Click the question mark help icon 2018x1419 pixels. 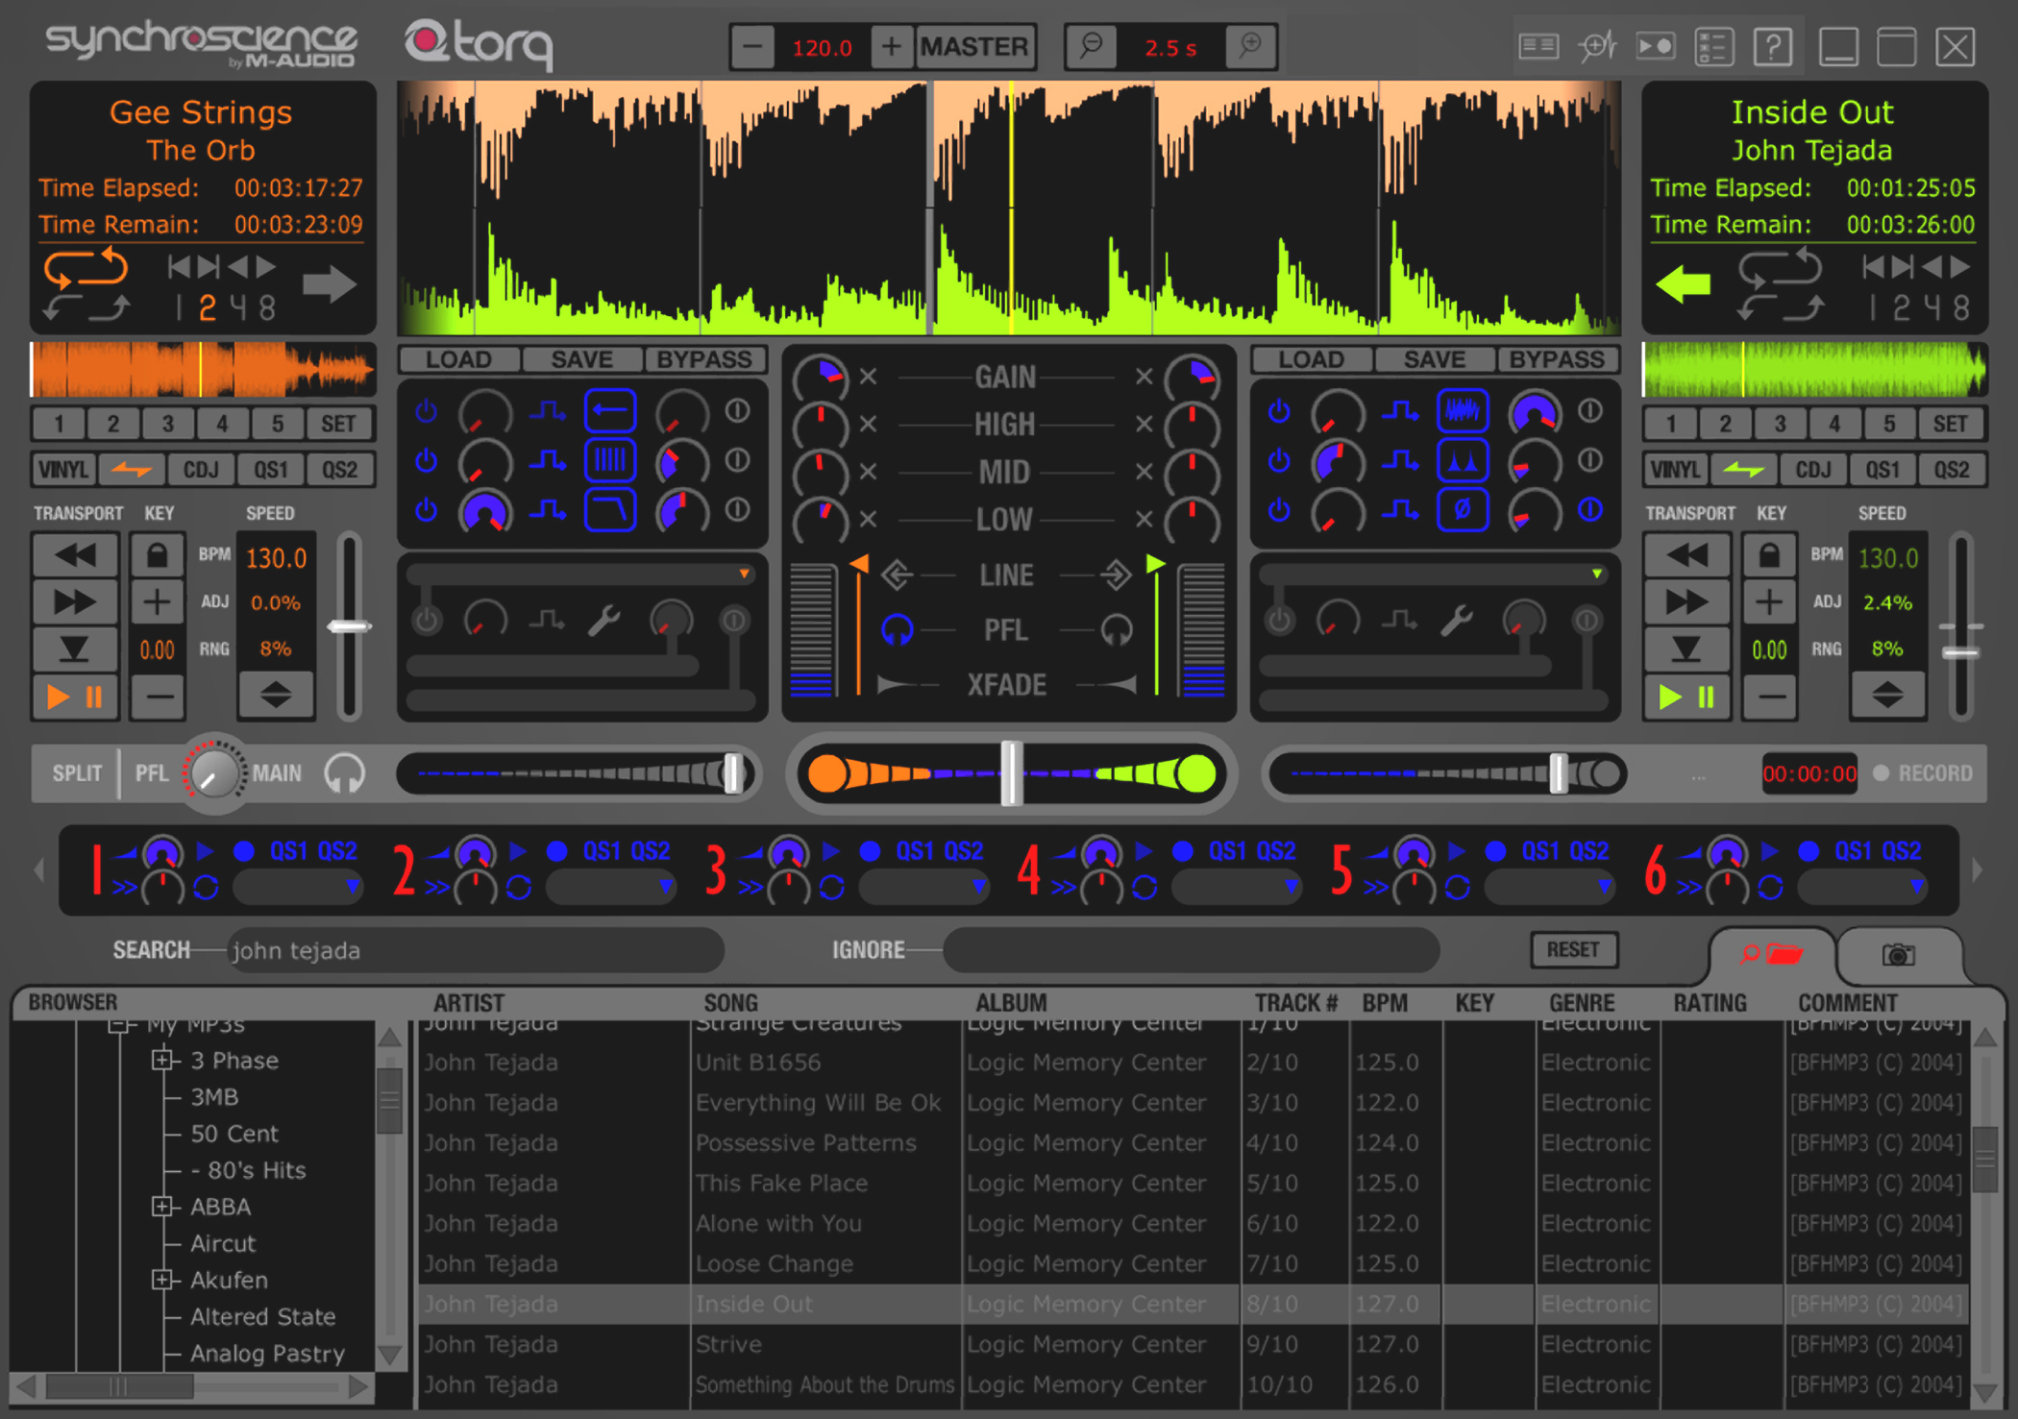point(1772,47)
